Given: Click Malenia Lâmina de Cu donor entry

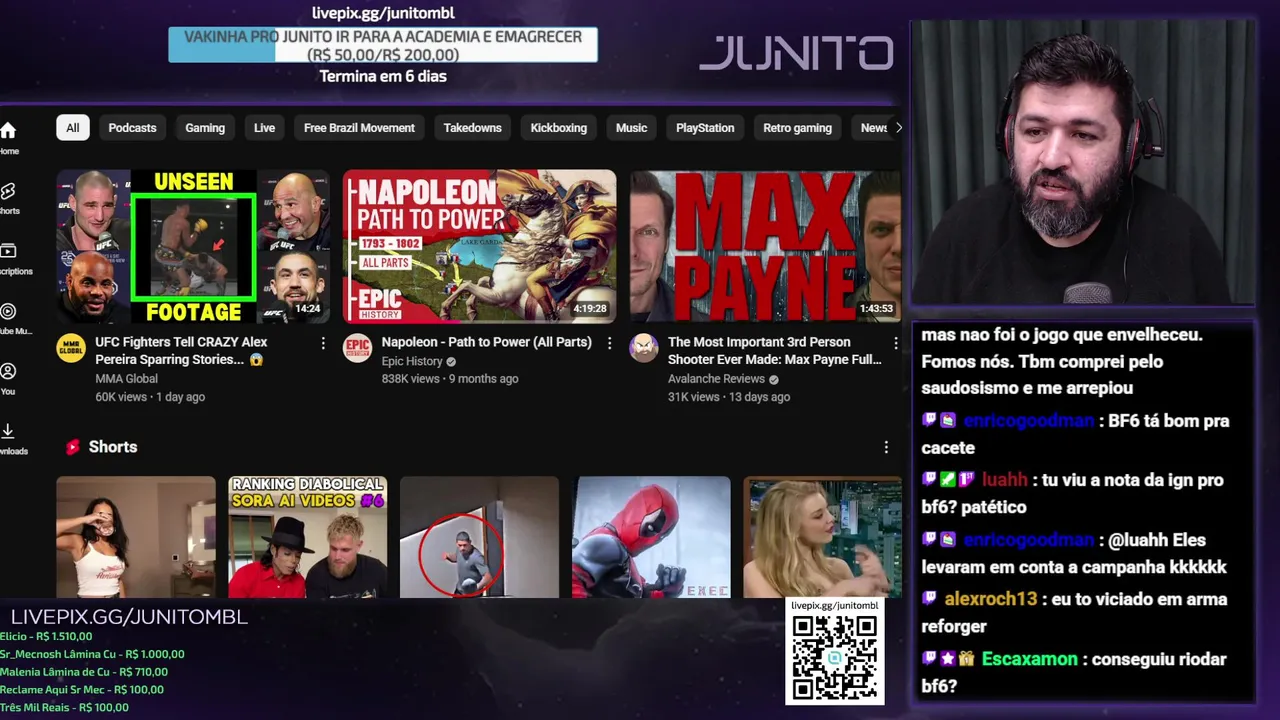Looking at the screenshot, I should click(84, 672).
